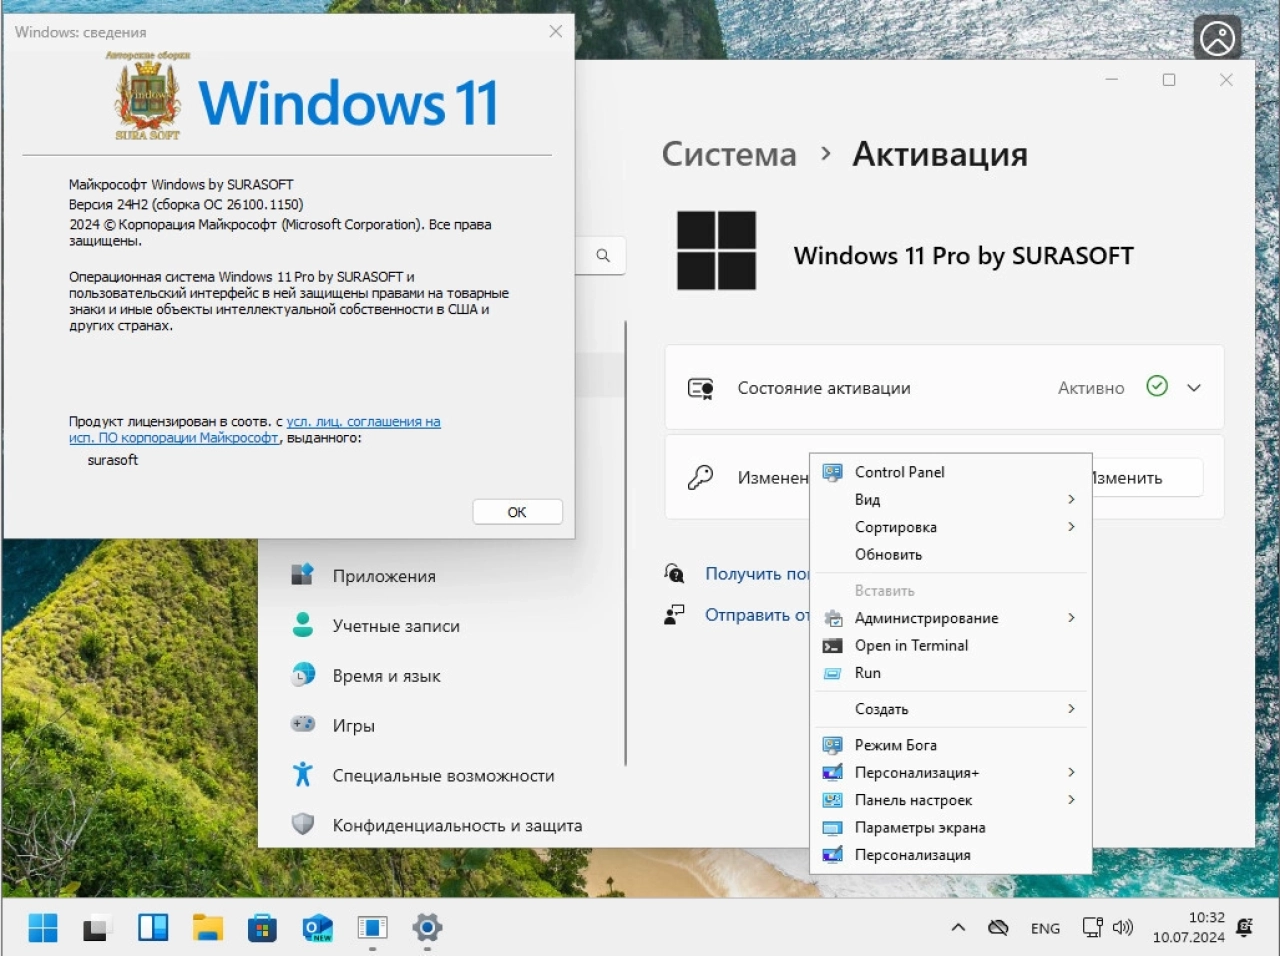Open Специальные возможности settings section
Screen dimensions: 1280x956
(x=443, y=776)
